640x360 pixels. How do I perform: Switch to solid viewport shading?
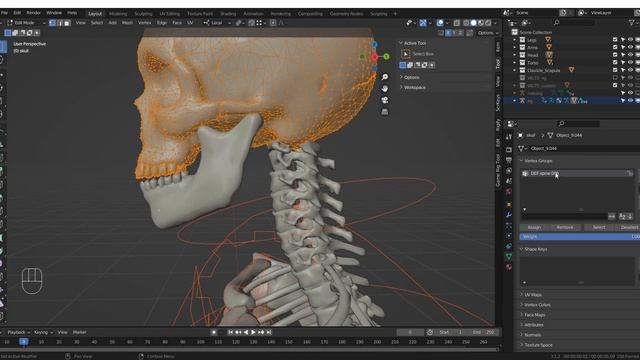[473, 23]
